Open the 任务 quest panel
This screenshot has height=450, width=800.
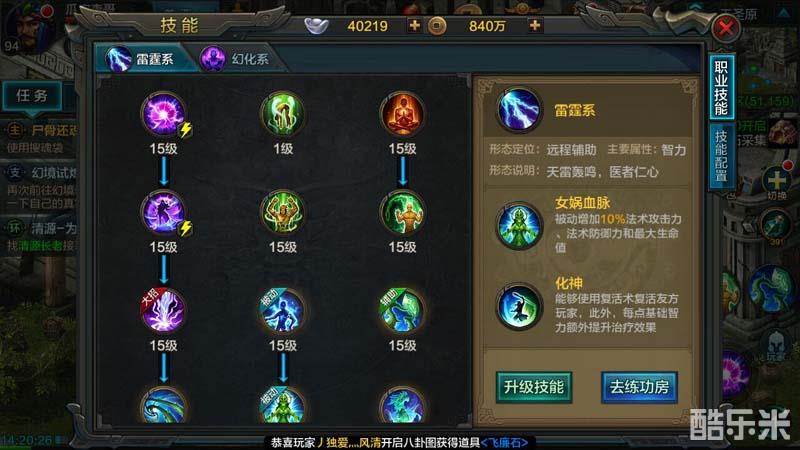[32, 96]
